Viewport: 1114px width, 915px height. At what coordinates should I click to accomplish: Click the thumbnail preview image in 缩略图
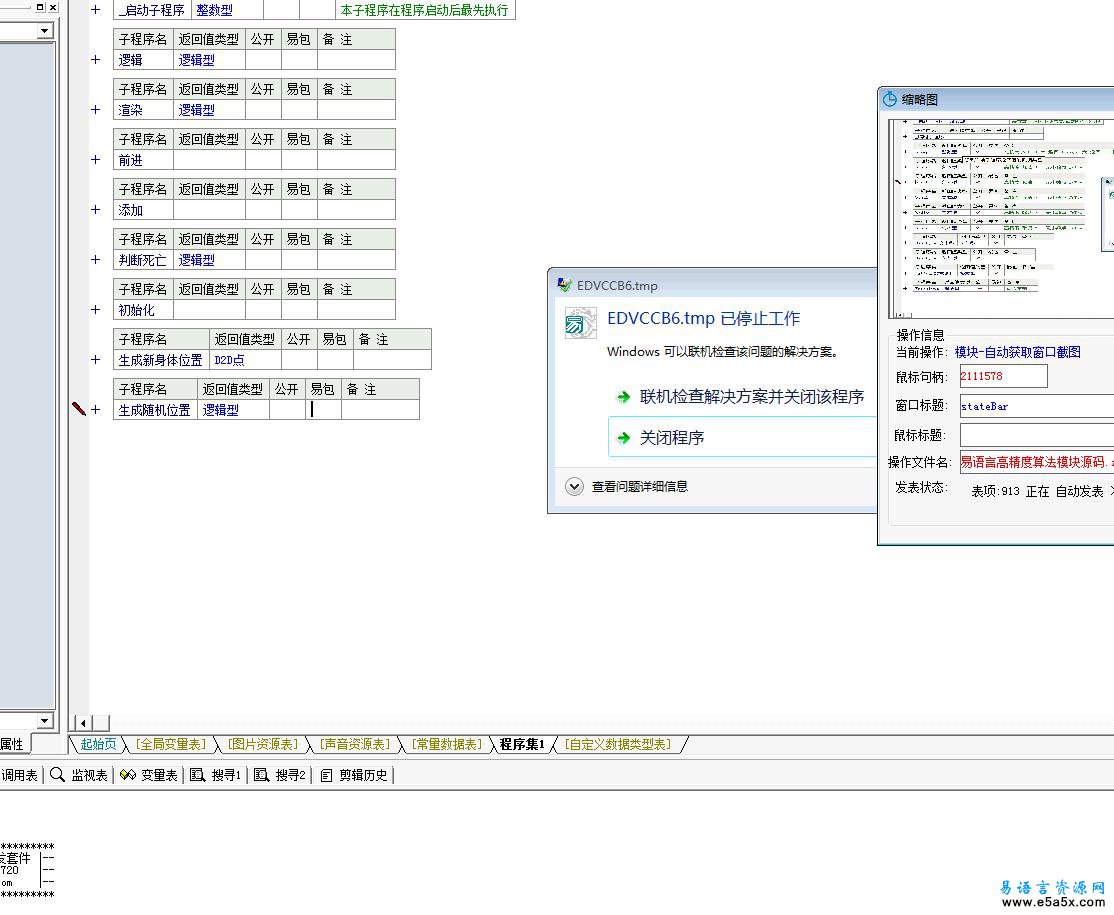[1001, 218]
